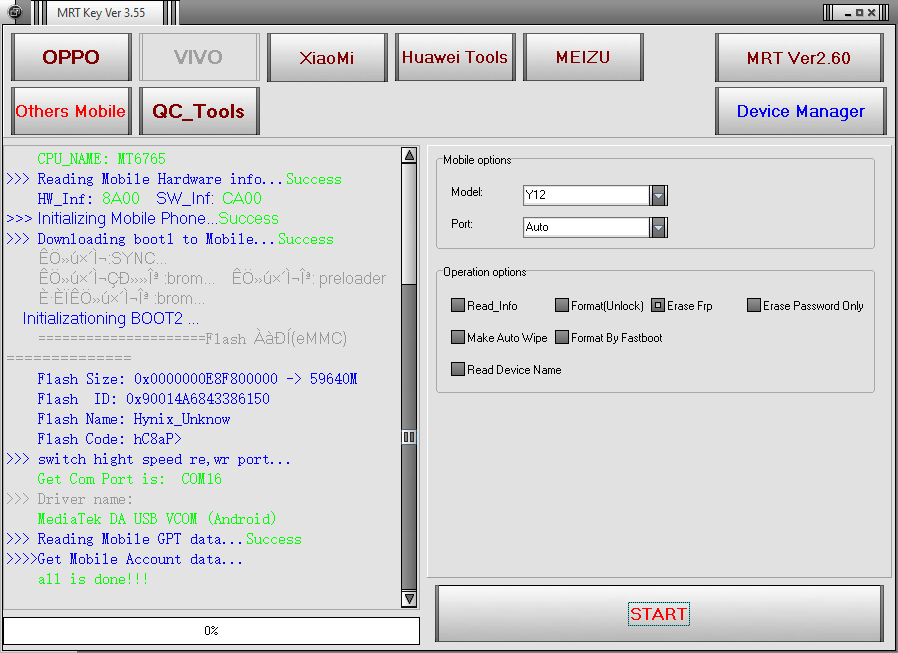Click the 'Flash Size' log line
The image size is (898, 653).
[198, 379]
